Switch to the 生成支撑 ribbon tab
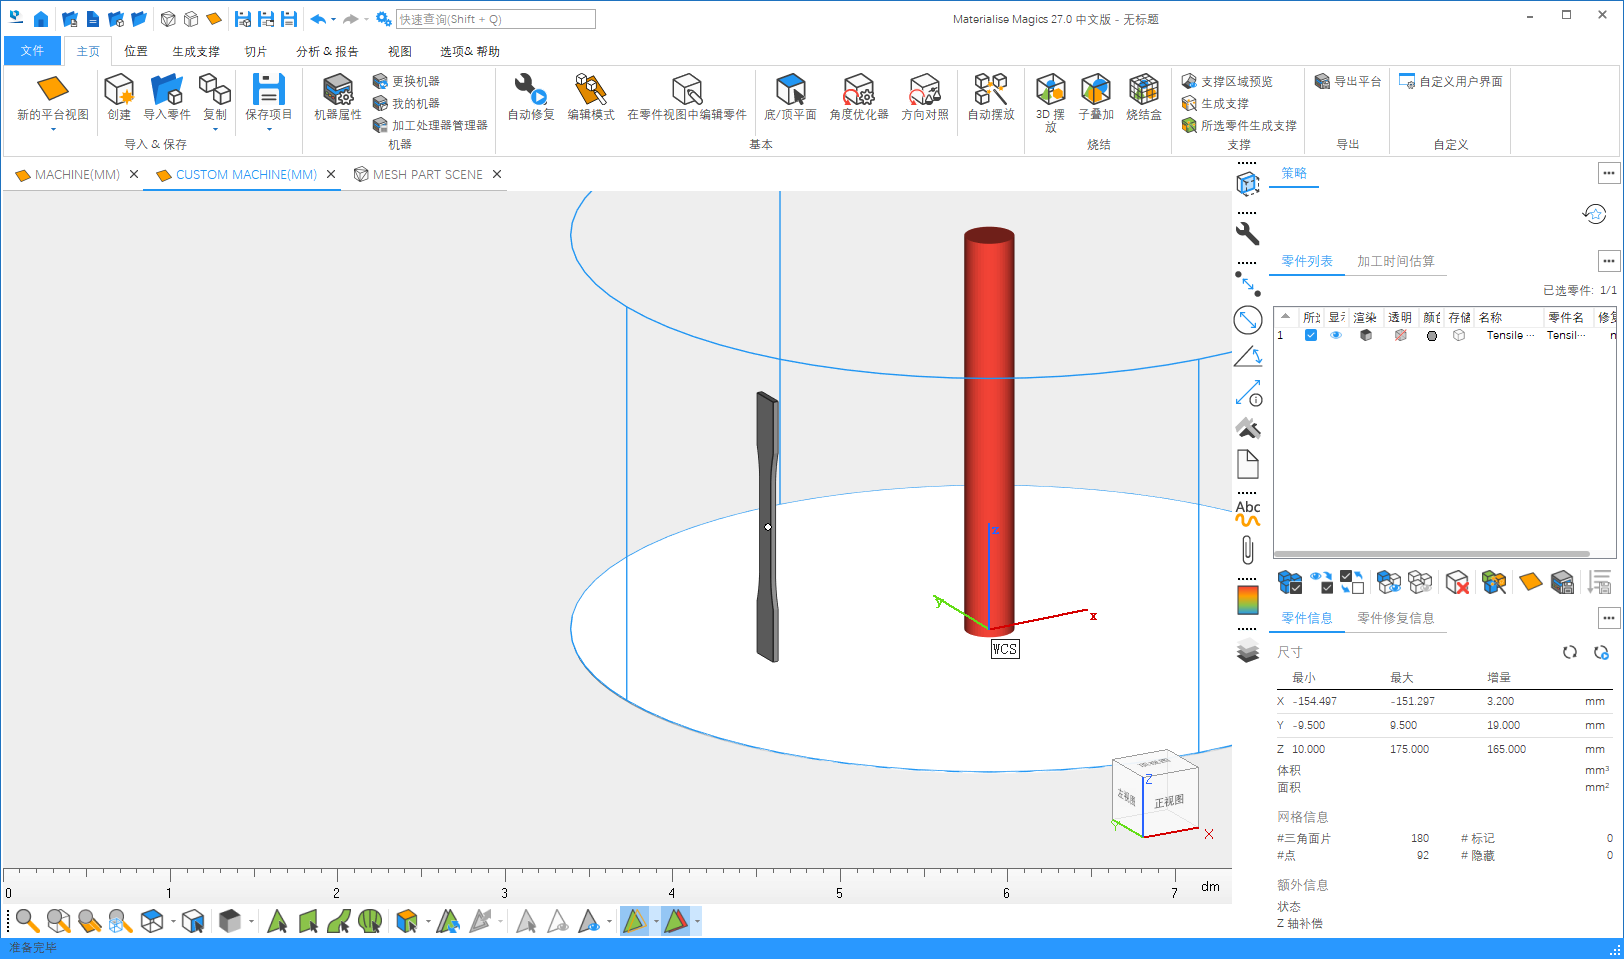 195,51
